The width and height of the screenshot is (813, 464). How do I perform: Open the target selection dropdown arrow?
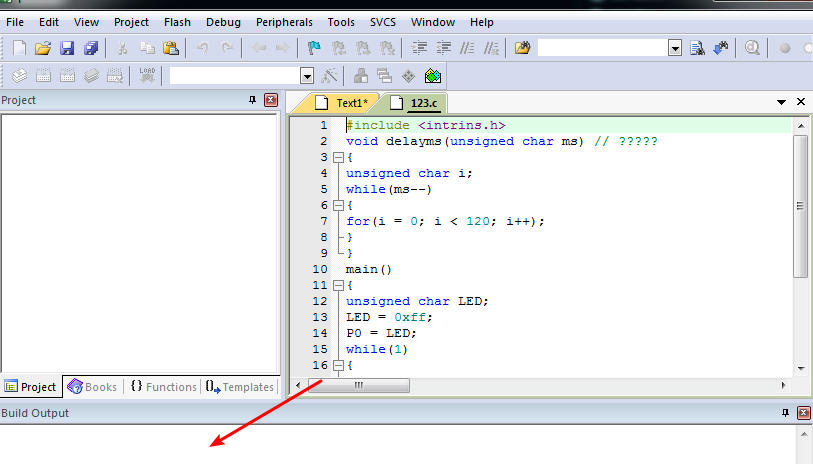point(307,77)
